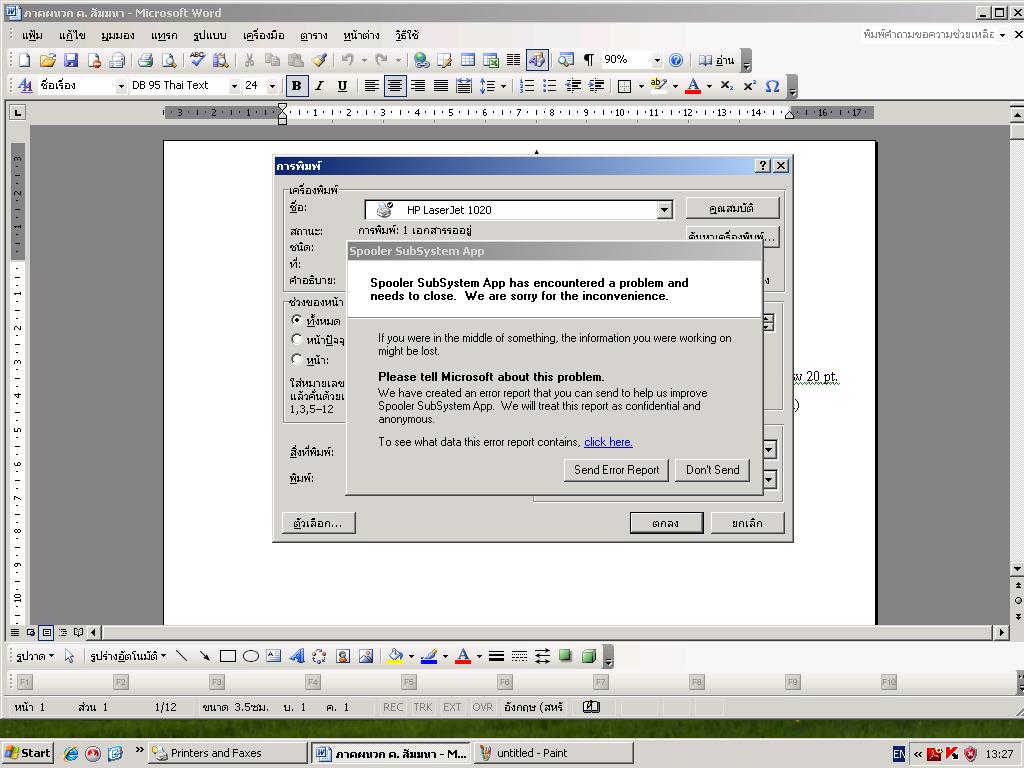Click the Copy icon
Viewport: 1024px width, 768px height.
pos(272,60)
